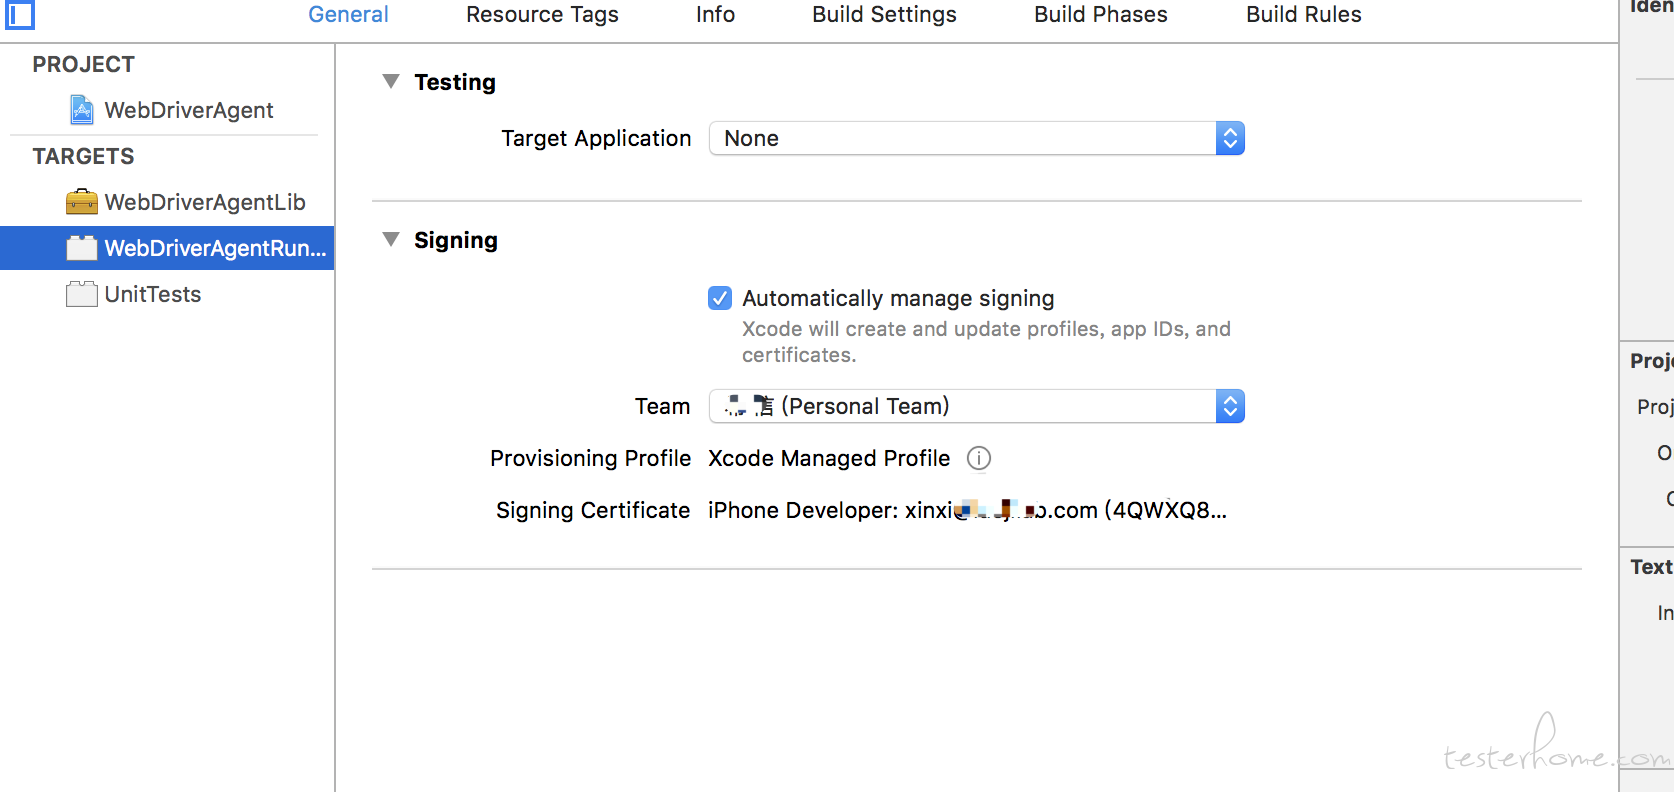Viewport: 1674px width, 792px height.
Task: Switch to the General tab
Action: click(x=348, y=14)
